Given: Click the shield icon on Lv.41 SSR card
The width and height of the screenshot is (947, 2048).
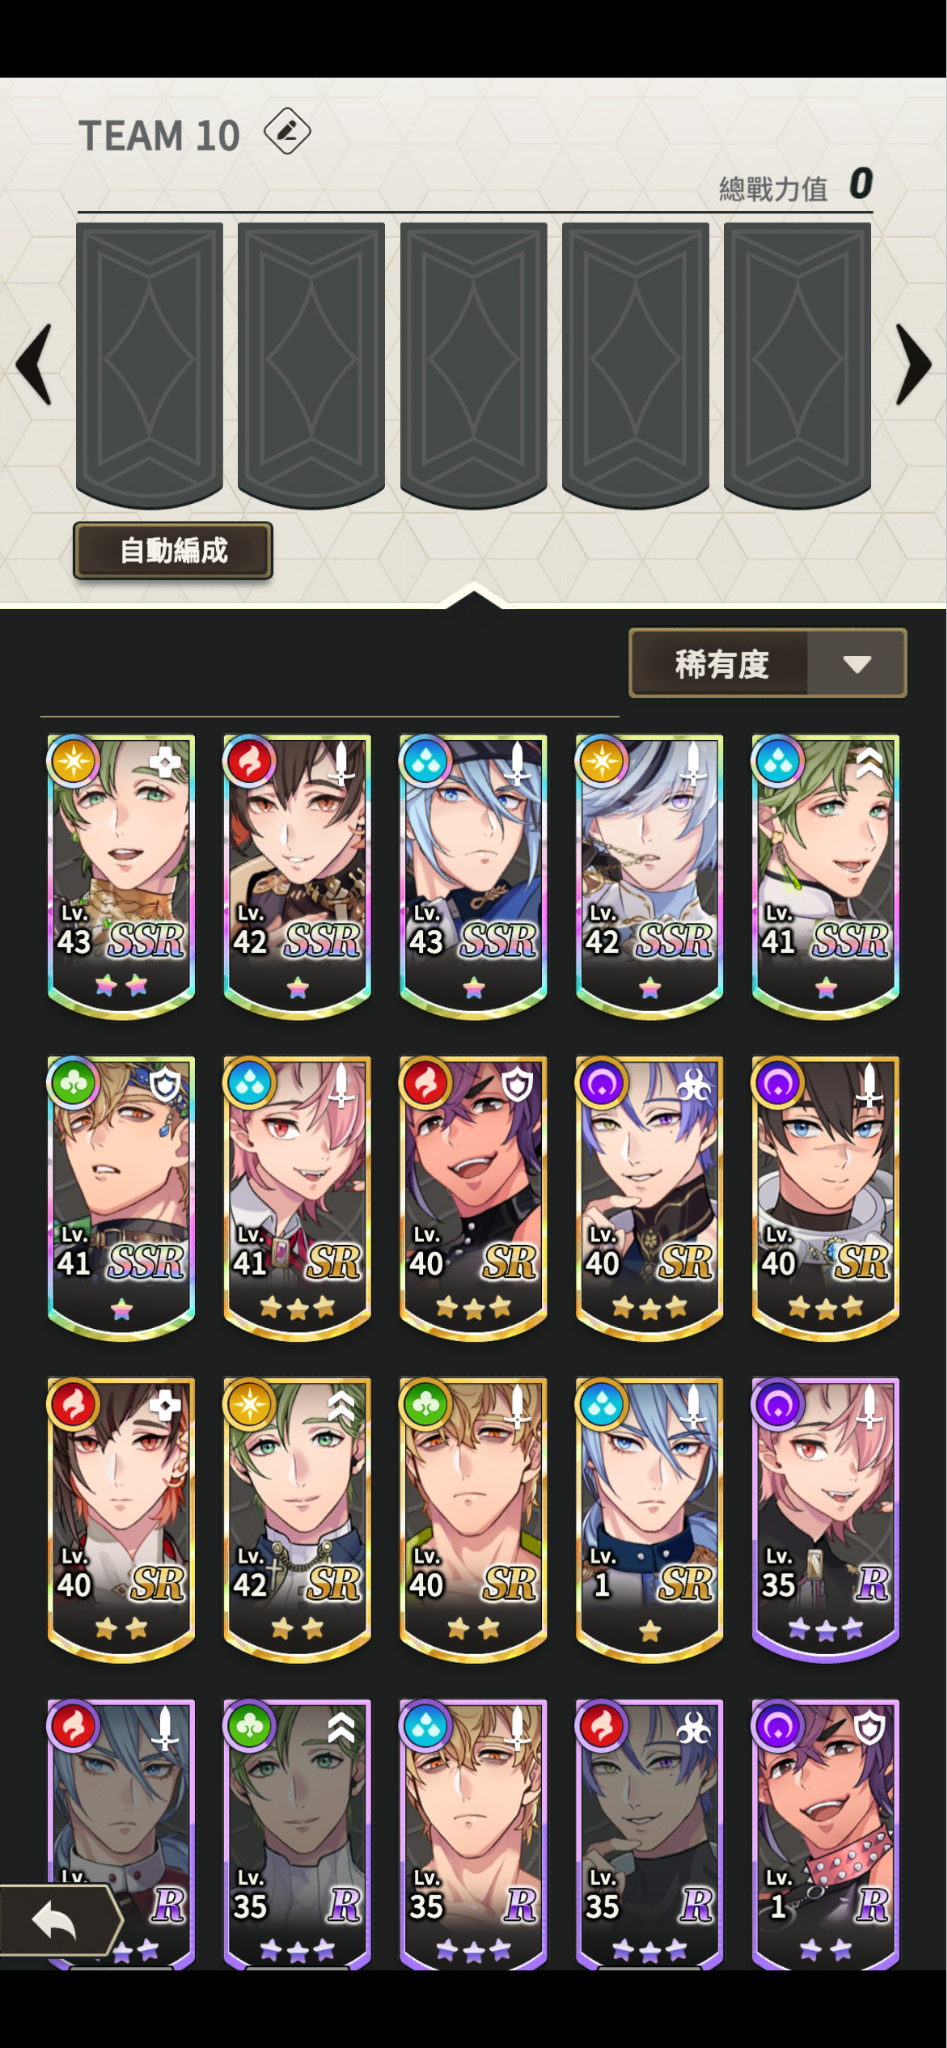Looking at the screenshot, I should coord(165,1084).
